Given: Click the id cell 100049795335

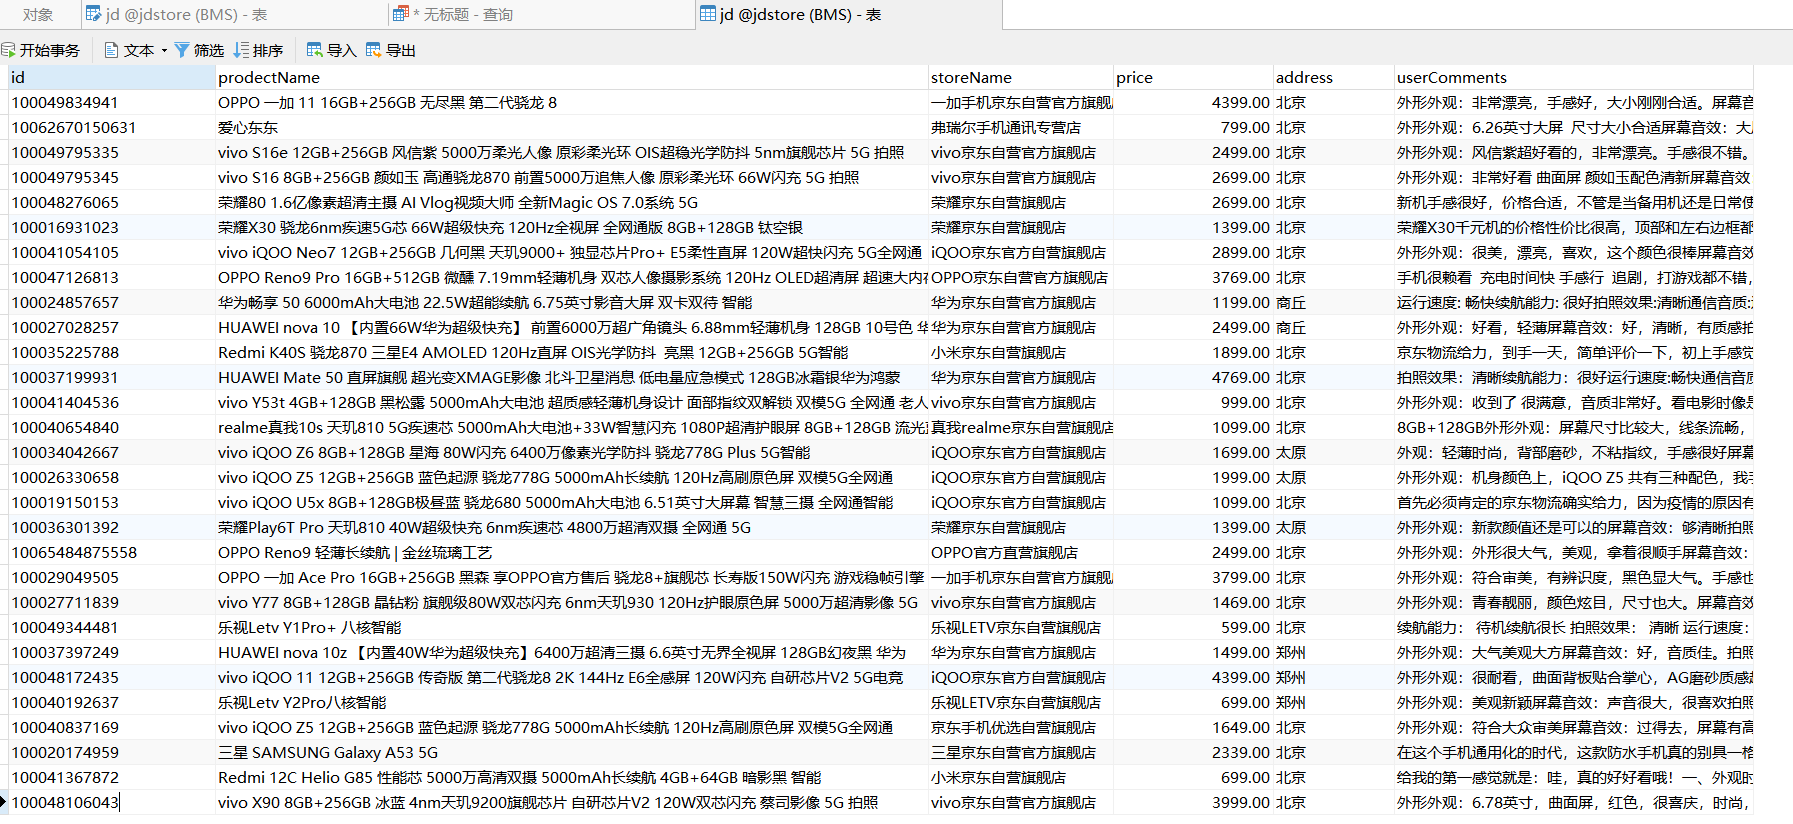Looking at the screenshot, I should (112, 153).
